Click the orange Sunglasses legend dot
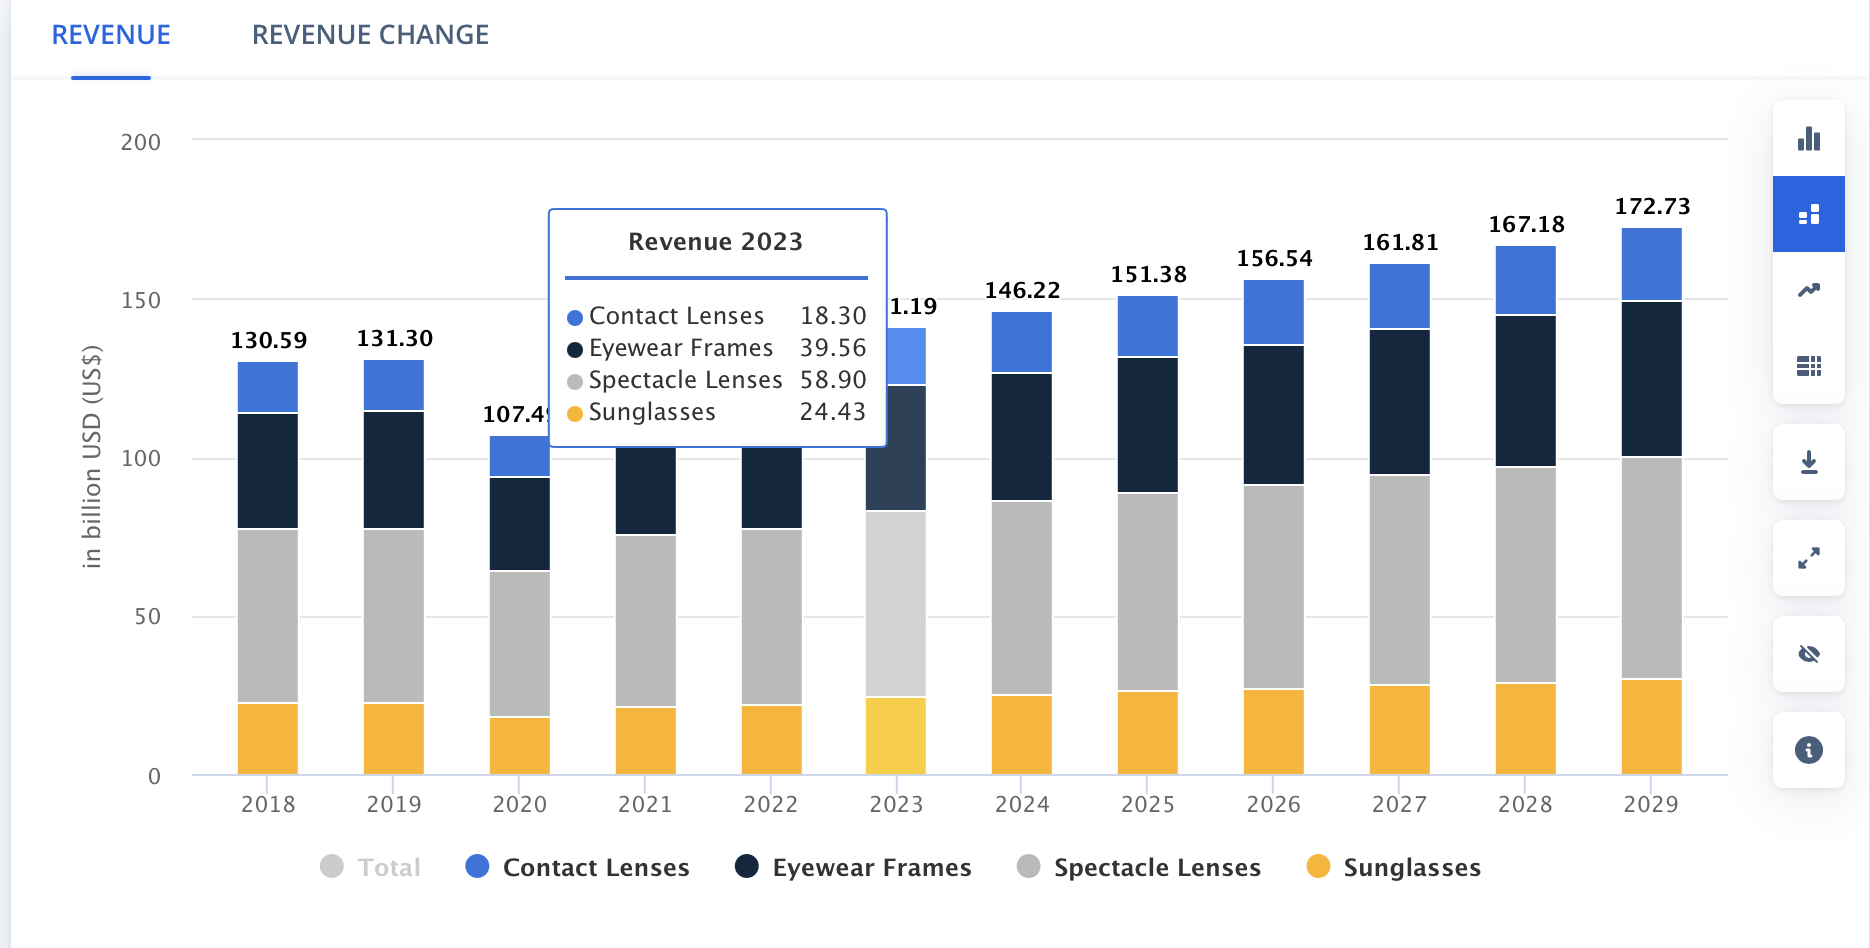The height and width of the screenshot is (948, 1870). (1319, 866)
